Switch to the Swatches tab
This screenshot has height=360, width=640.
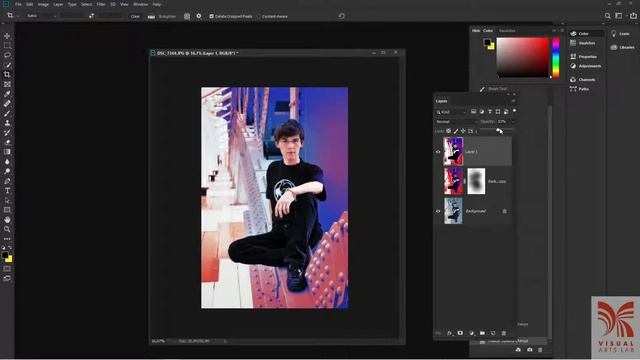click(507, 31)
